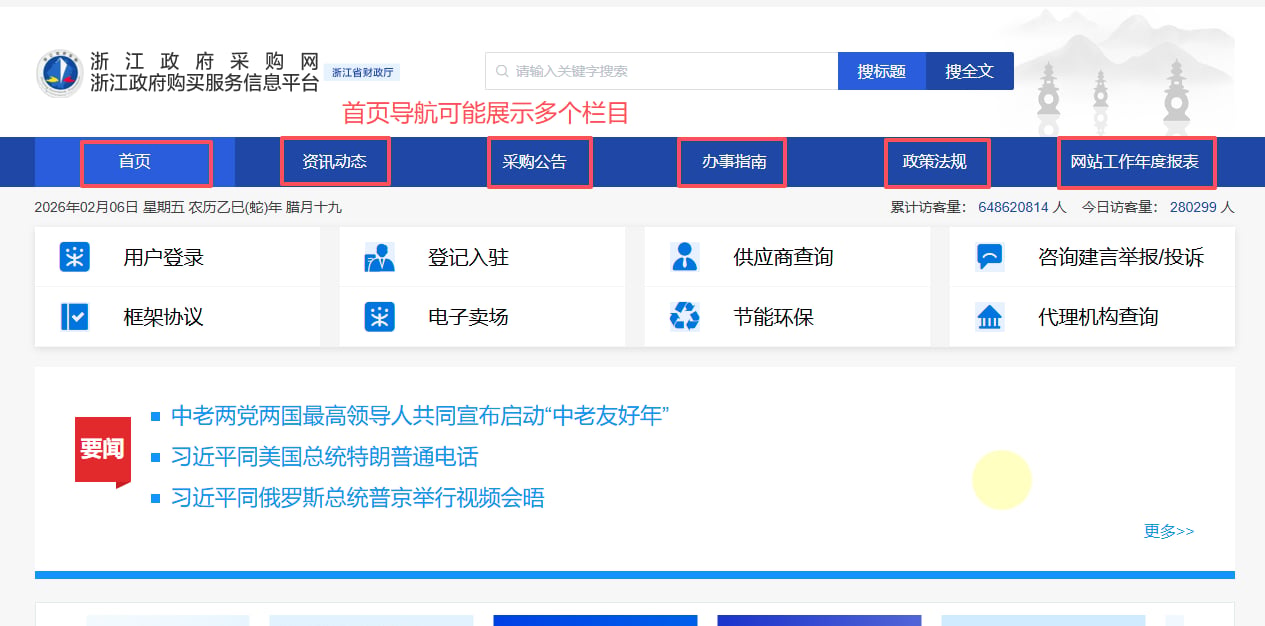Open the 框架协议 link
This screenshot has width=1265, height=626.
[x=164, y=317]
